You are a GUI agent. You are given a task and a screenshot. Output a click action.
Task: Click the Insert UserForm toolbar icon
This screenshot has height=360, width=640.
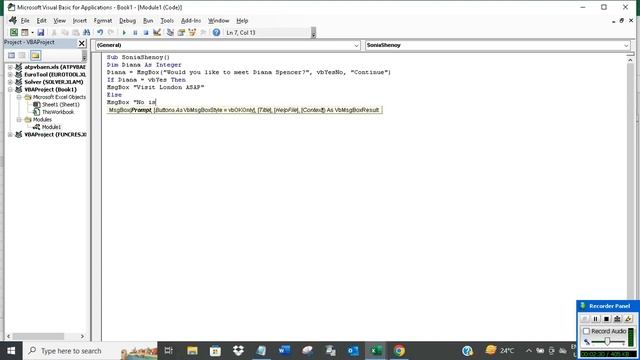pyautogui.click(x=25, y=32)
